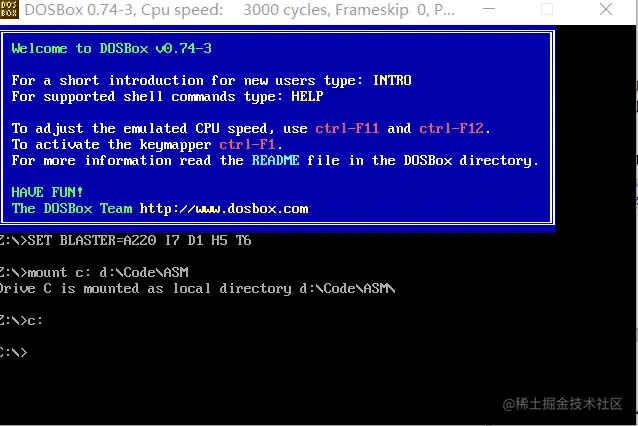The height and width of the screenshot is (426, 638).
Task: Click the Z:\>c: command line
Action: coord(21,321)
